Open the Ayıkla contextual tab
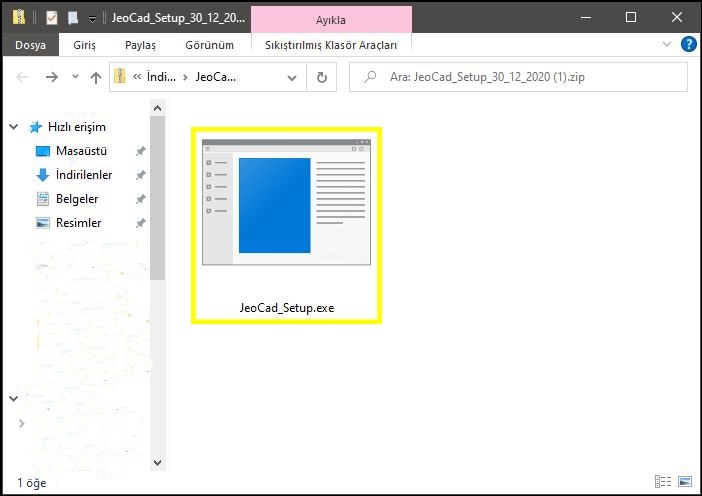 point(331,20)
